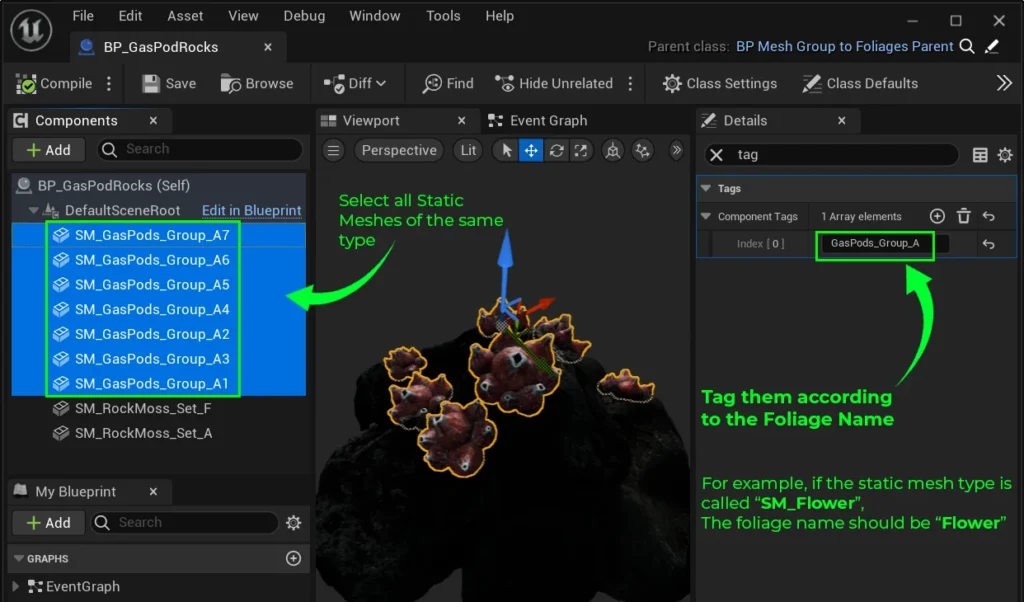Screen dimensions: 1024x602
Task: Toggle Hide Unrelated nodes
Action: coord(554,84)
